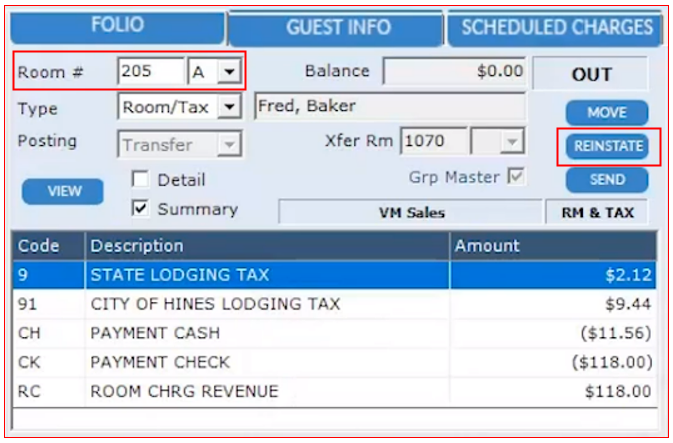This screenshot has width=673, height=443.
Task: Expand the Posting Transfer dropdown
Action: 230,145
